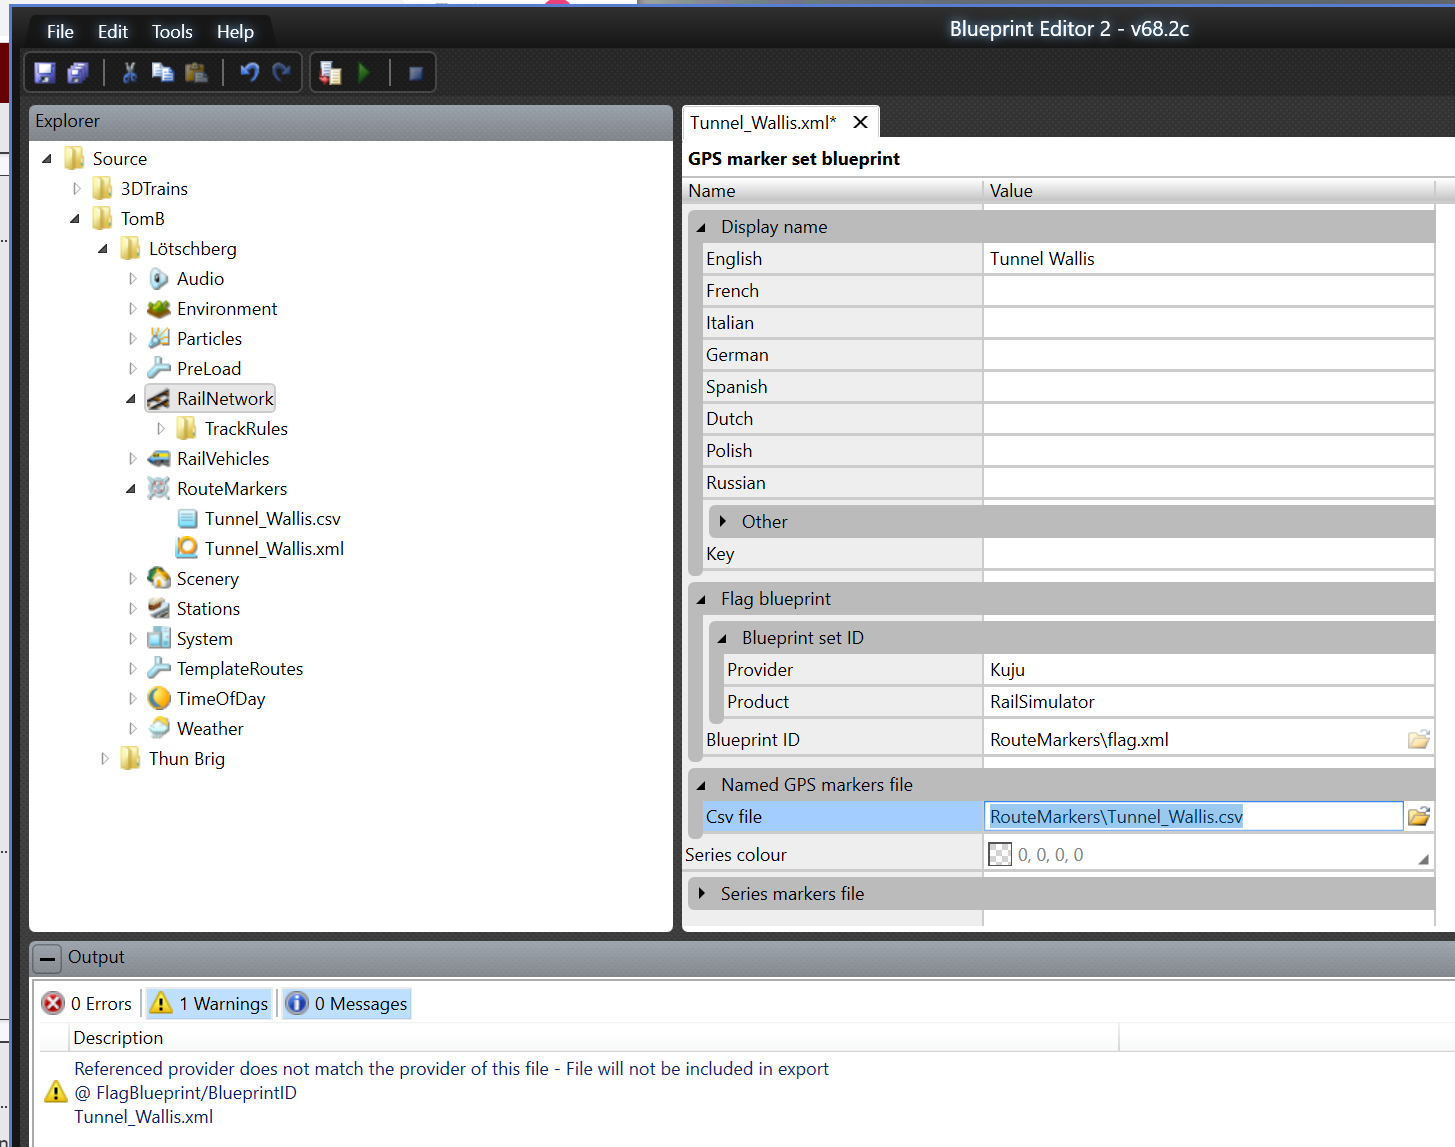
Task: Expand the Series markers file section
Action: point(702,894)
